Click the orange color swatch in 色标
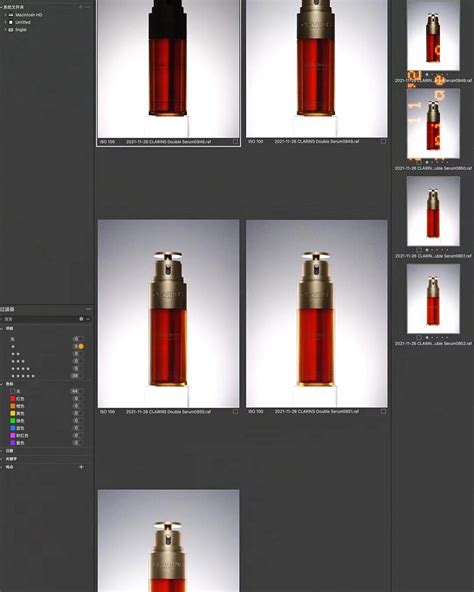 coord(12,406)
